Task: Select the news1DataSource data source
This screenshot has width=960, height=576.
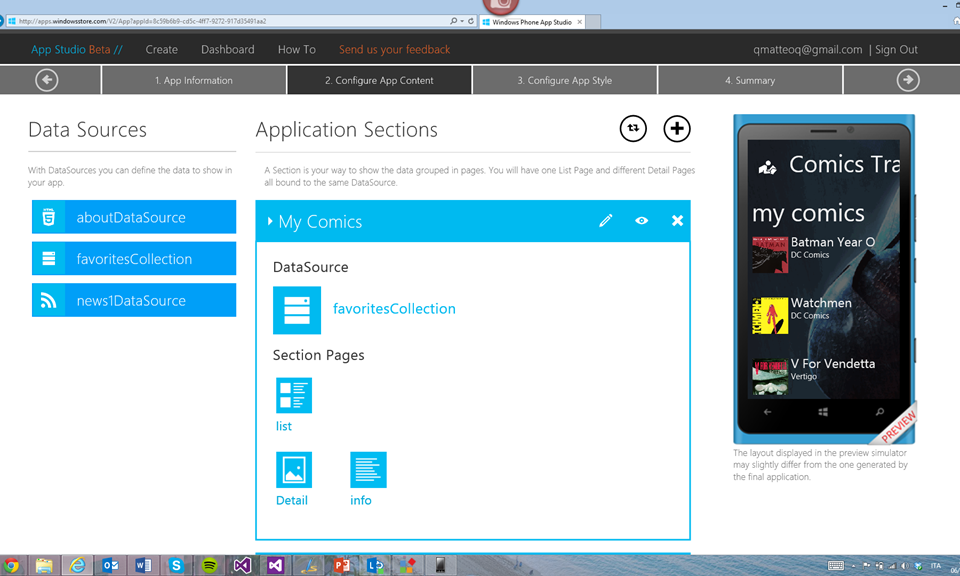Action: pos(134,300)
